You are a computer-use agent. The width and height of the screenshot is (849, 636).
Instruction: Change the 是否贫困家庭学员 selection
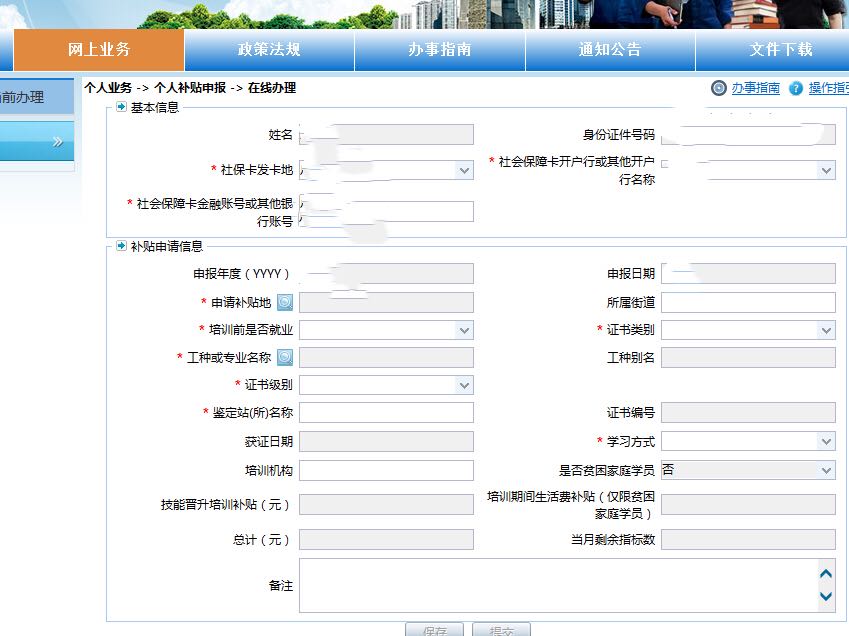826,470
